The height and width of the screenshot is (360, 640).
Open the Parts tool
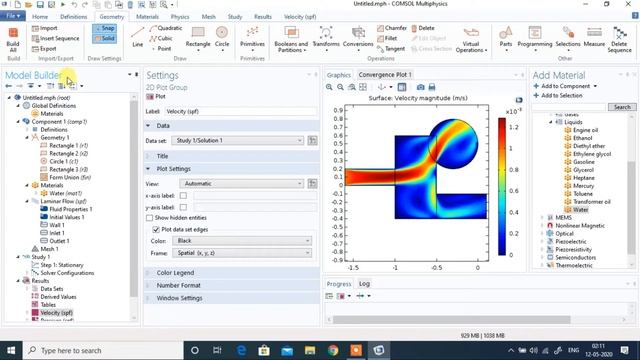(x=506, y=38)
